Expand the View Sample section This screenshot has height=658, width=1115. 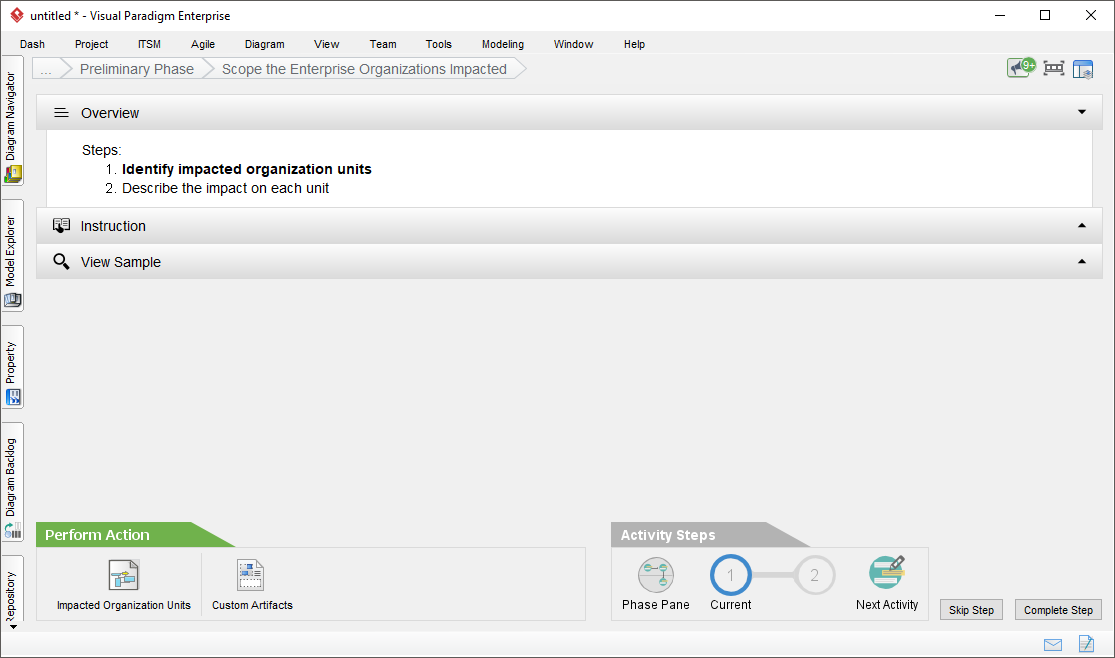pyautogui.click(x=1081, y=261)
